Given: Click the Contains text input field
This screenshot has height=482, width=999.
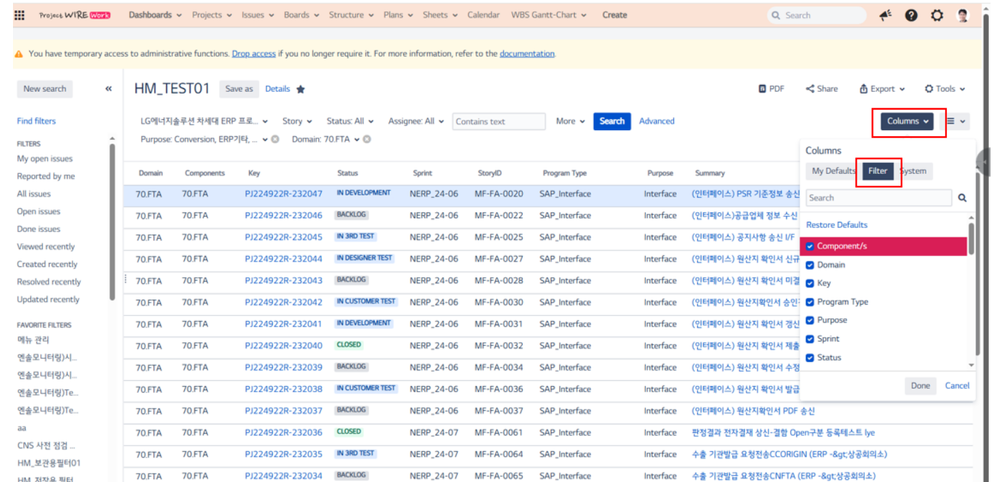Looking at the screenshot, I should pos(498,122).
